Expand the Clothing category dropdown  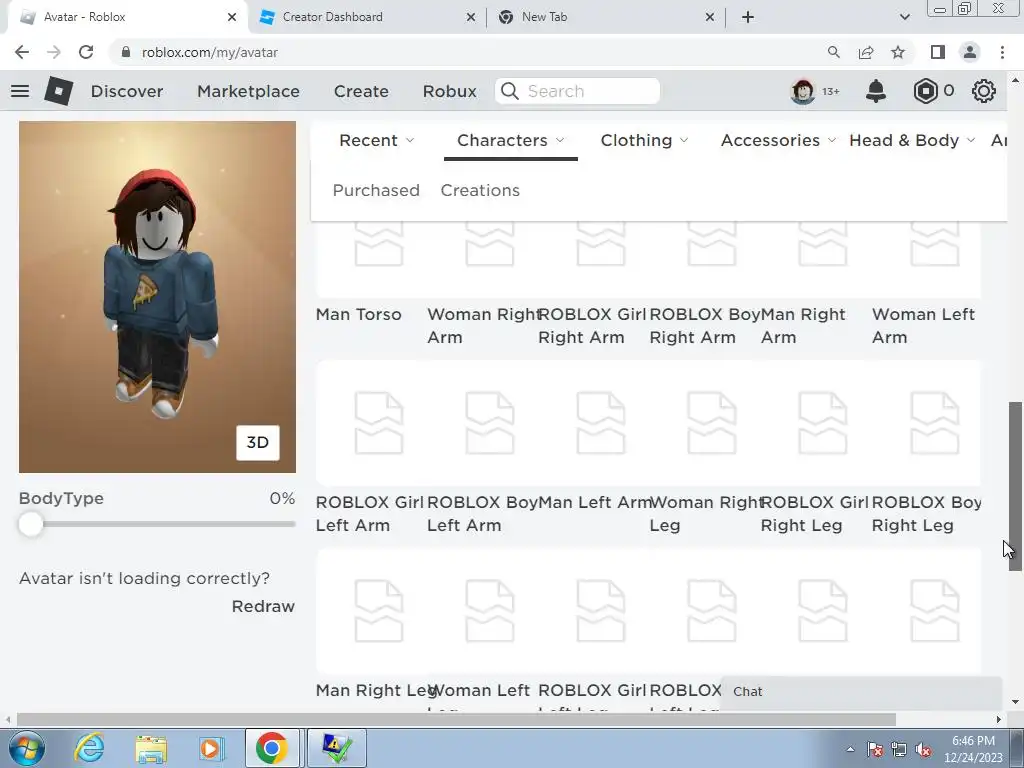click(x=645, y=140)
